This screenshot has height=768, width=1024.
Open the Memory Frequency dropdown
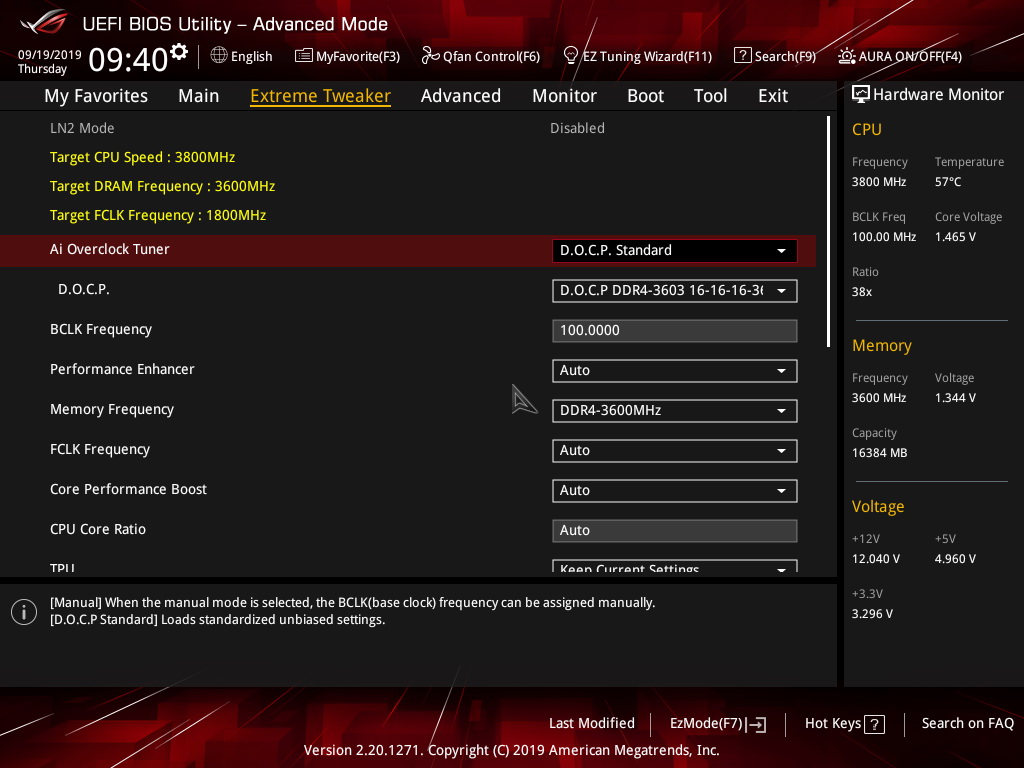click(674, 411)
